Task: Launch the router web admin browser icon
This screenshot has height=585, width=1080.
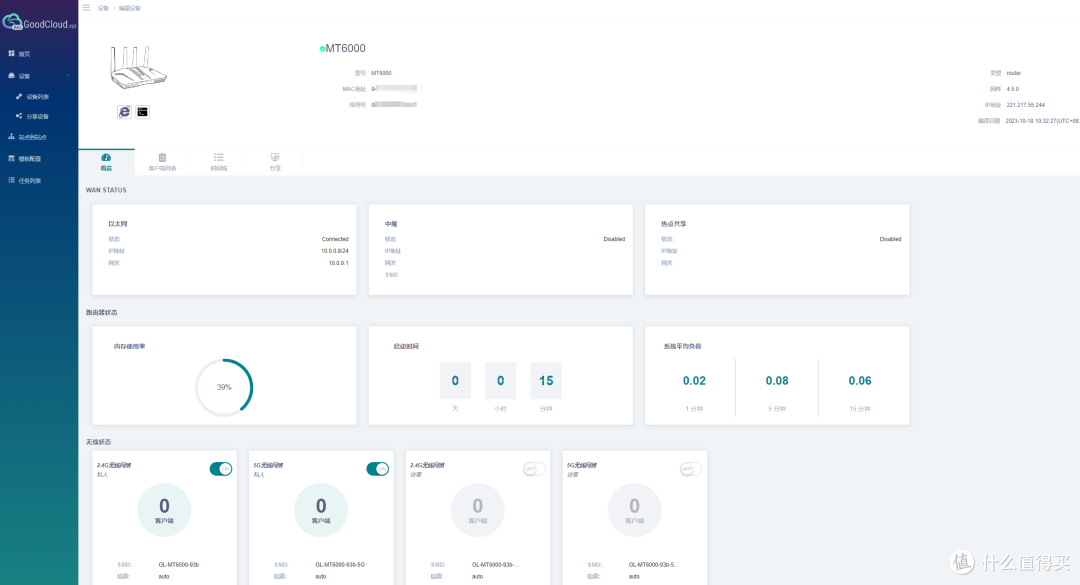Action: coord(124,112)
